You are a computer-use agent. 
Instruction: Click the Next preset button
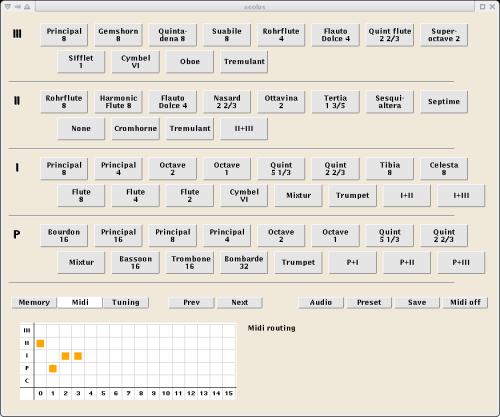[x=240, y=303]
